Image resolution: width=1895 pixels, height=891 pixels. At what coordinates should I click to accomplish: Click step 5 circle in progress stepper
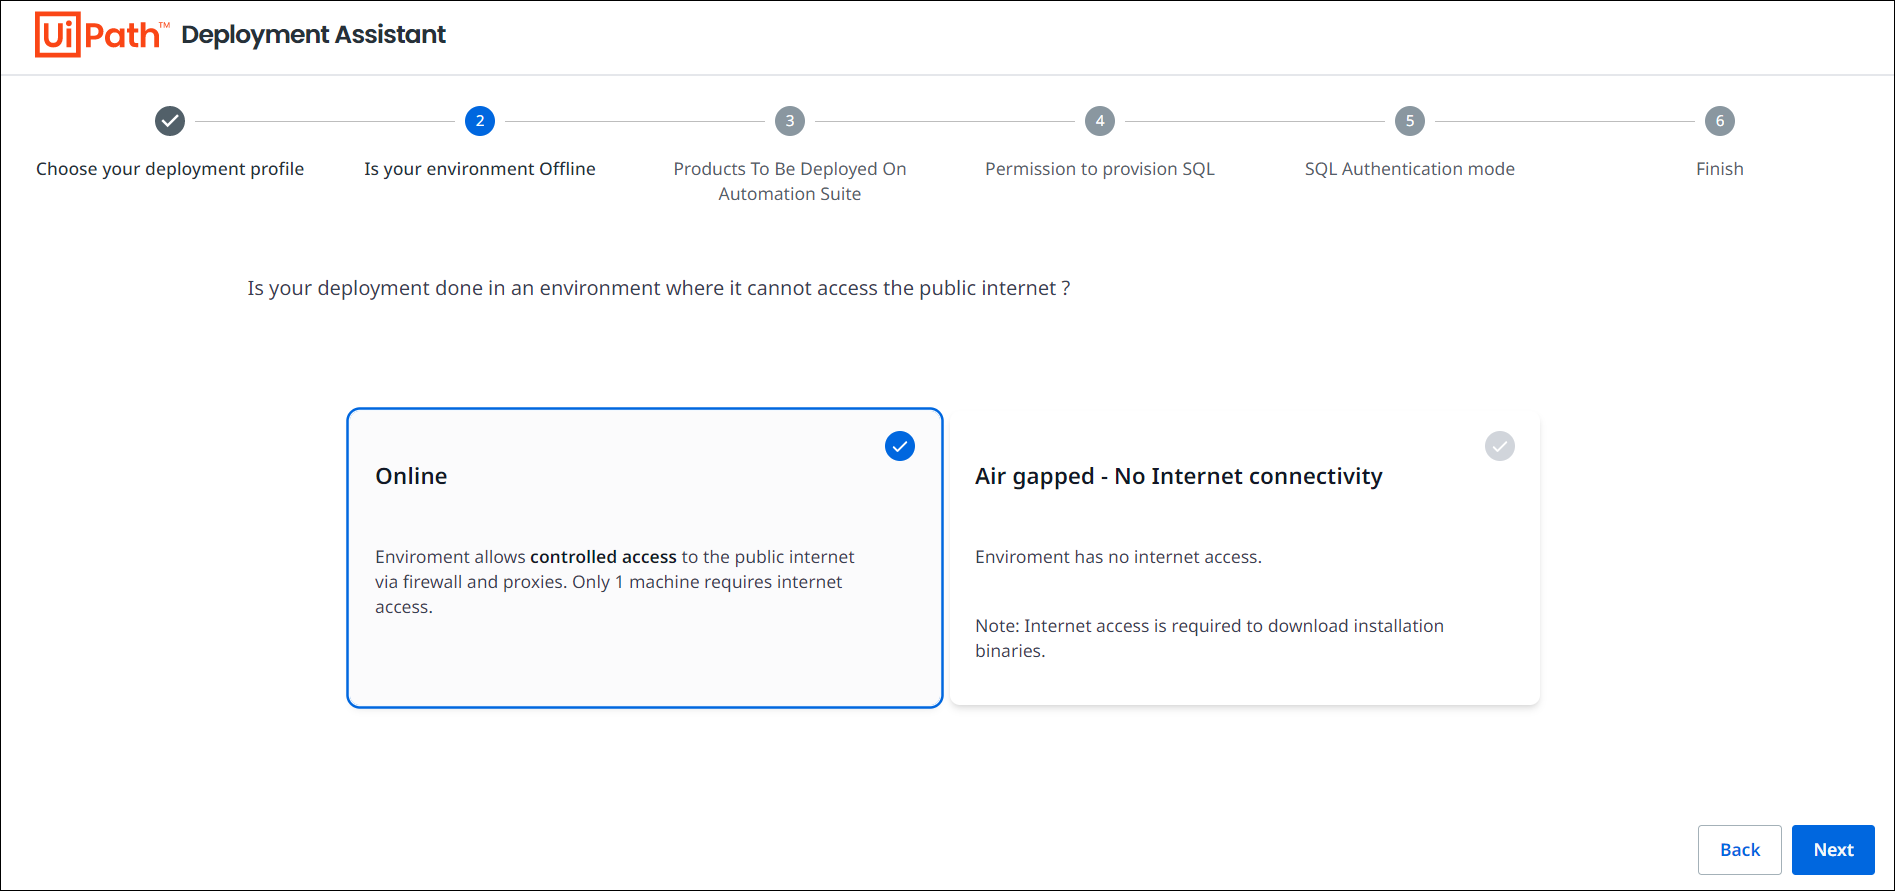pos(1410,121)
